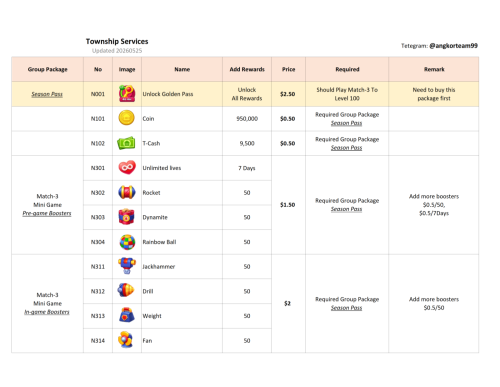Click Need to buy this package first remark
The height and width of the screenshot is (387, 500).
pos(434,94)
